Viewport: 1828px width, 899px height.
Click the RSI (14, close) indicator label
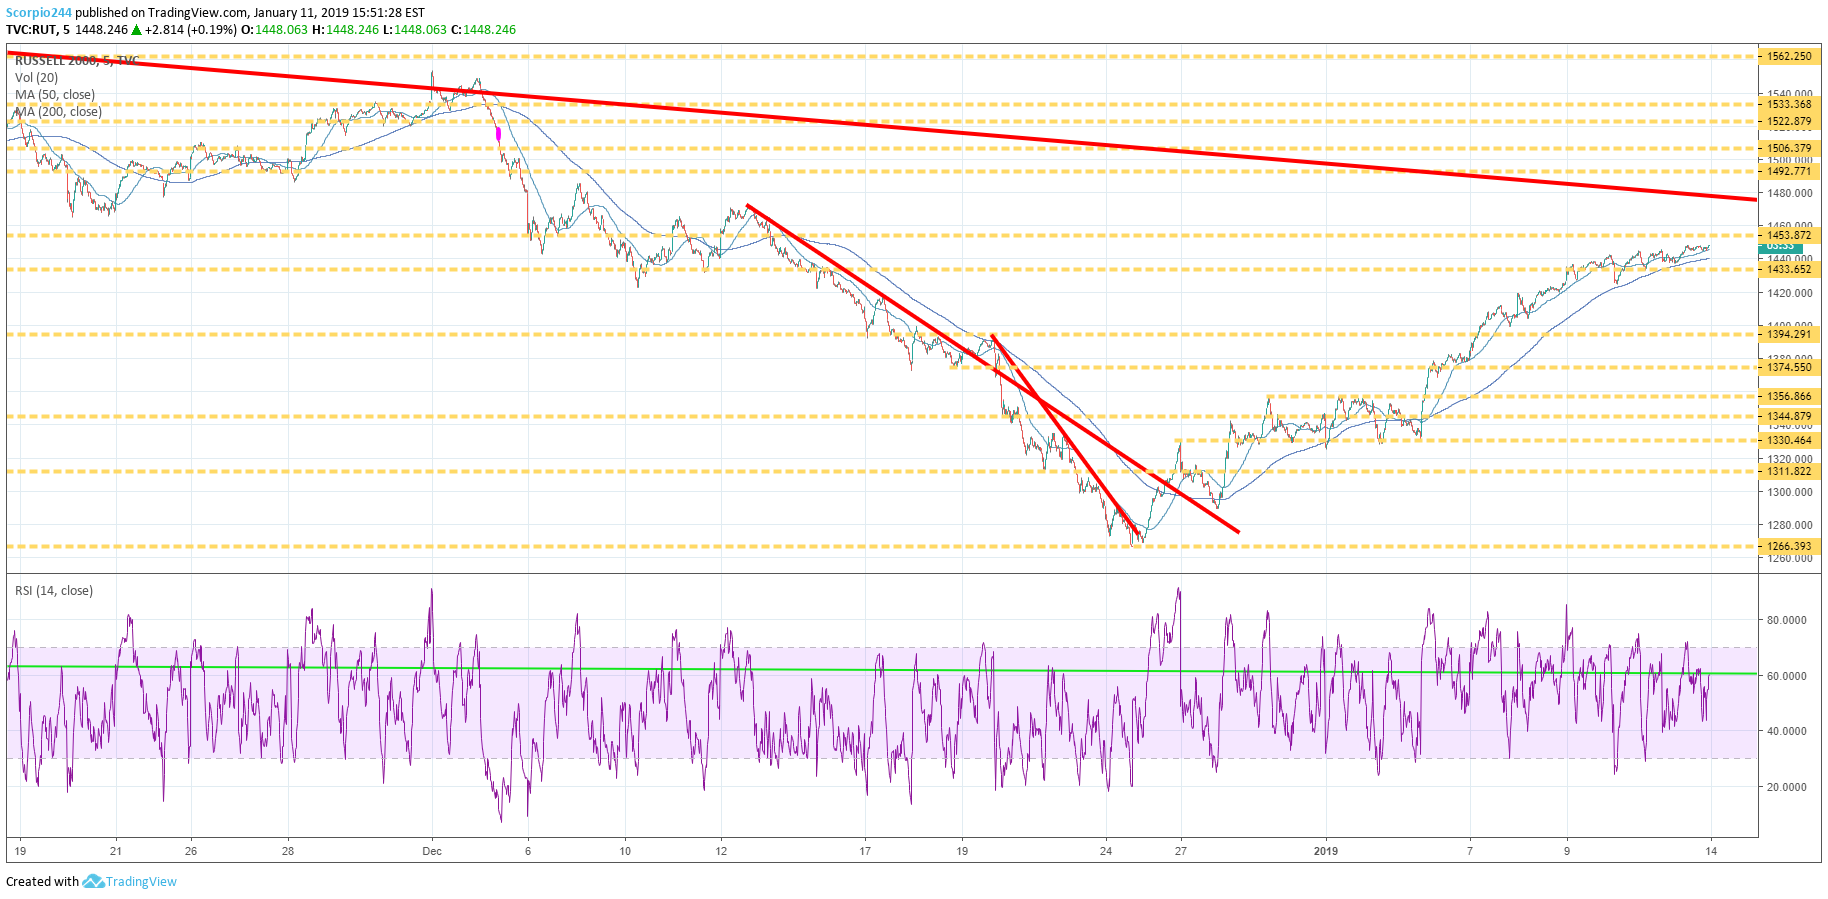pyautogui.click(x=54, y=591)
